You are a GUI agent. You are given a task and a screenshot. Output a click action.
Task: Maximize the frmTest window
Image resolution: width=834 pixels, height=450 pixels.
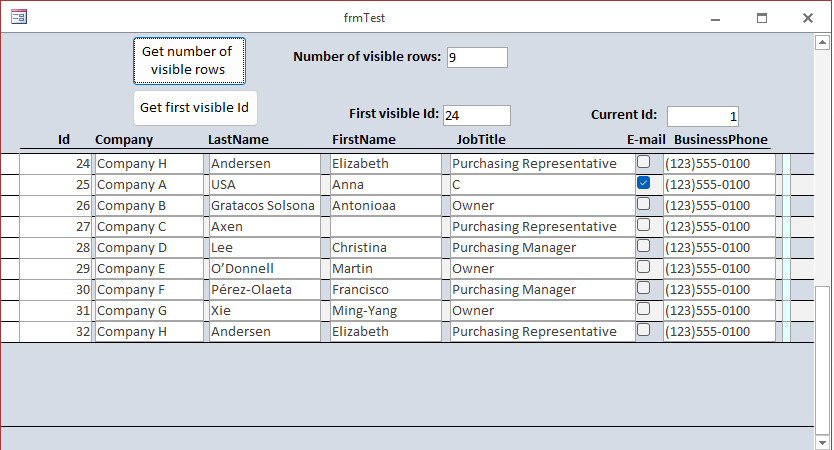[x=762, y=17]
